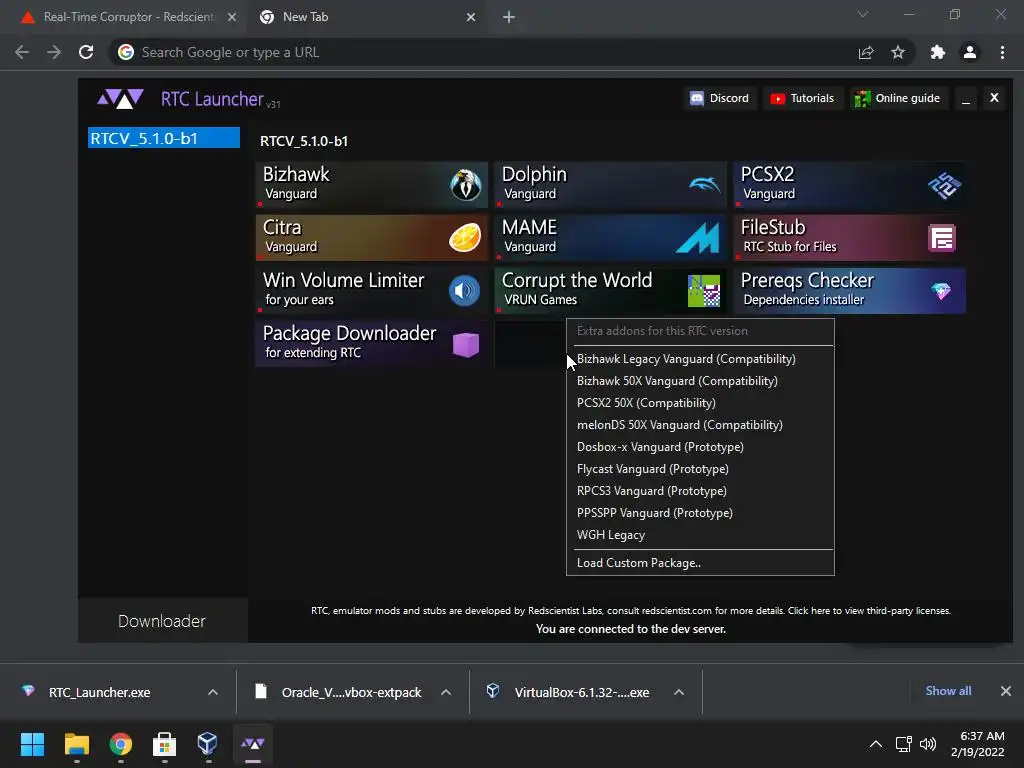Open Package Downloader purple cube icon

[x=466, y=344]
